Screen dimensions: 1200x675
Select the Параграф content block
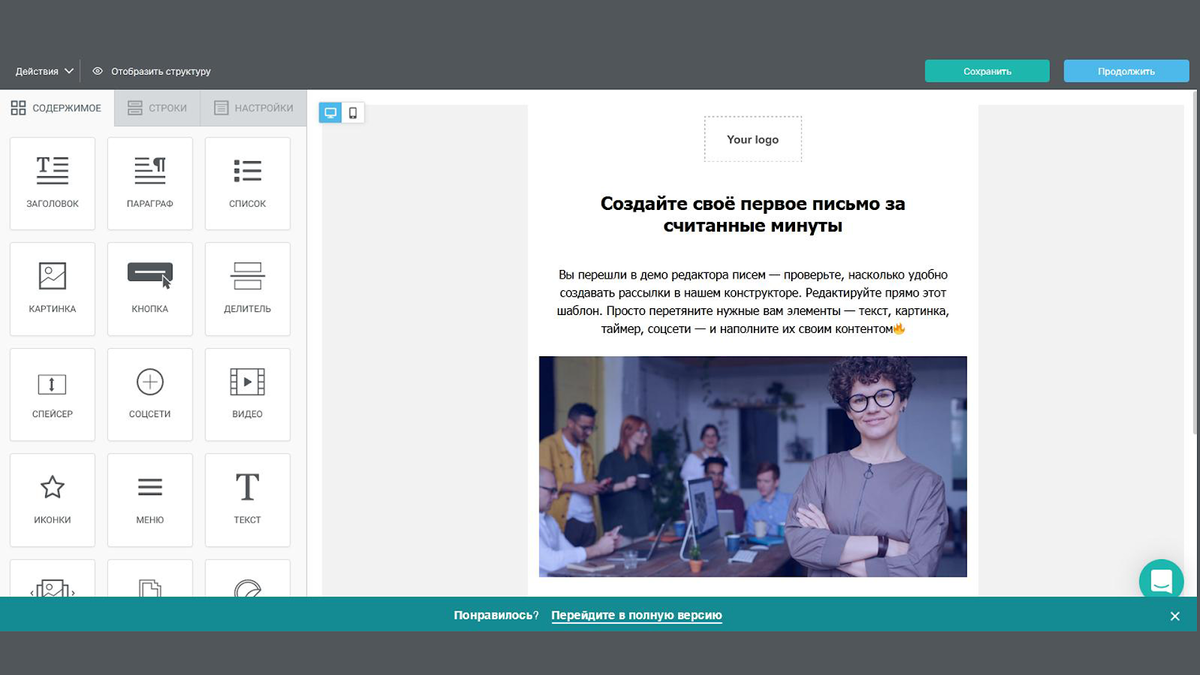150,183
